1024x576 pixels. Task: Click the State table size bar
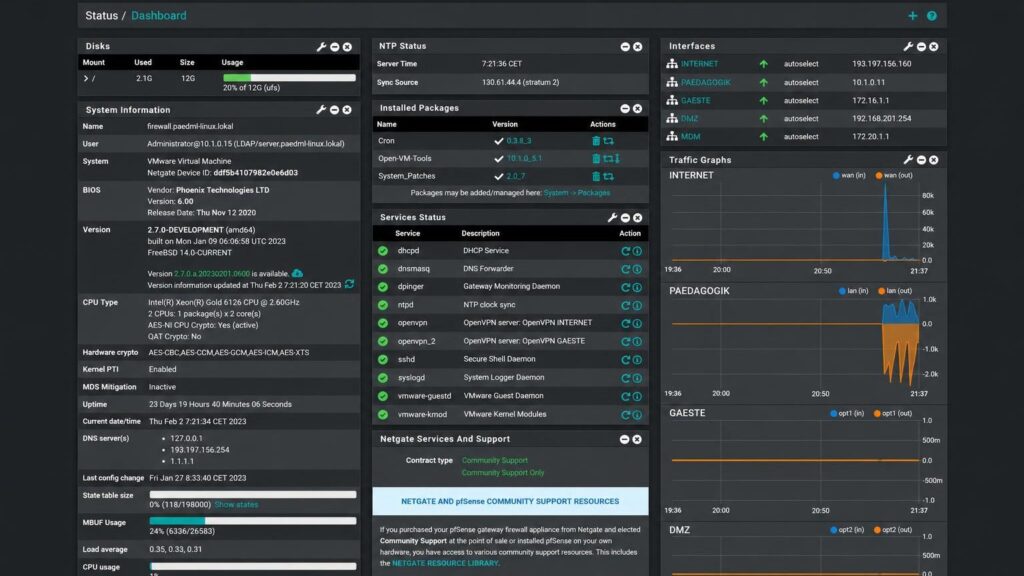(253, 495)
